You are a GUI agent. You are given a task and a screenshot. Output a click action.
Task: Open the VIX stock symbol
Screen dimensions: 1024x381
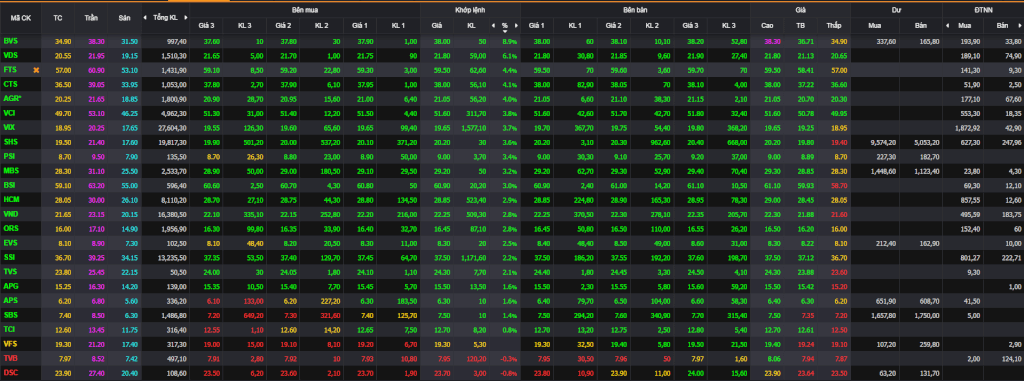[10, 127]
